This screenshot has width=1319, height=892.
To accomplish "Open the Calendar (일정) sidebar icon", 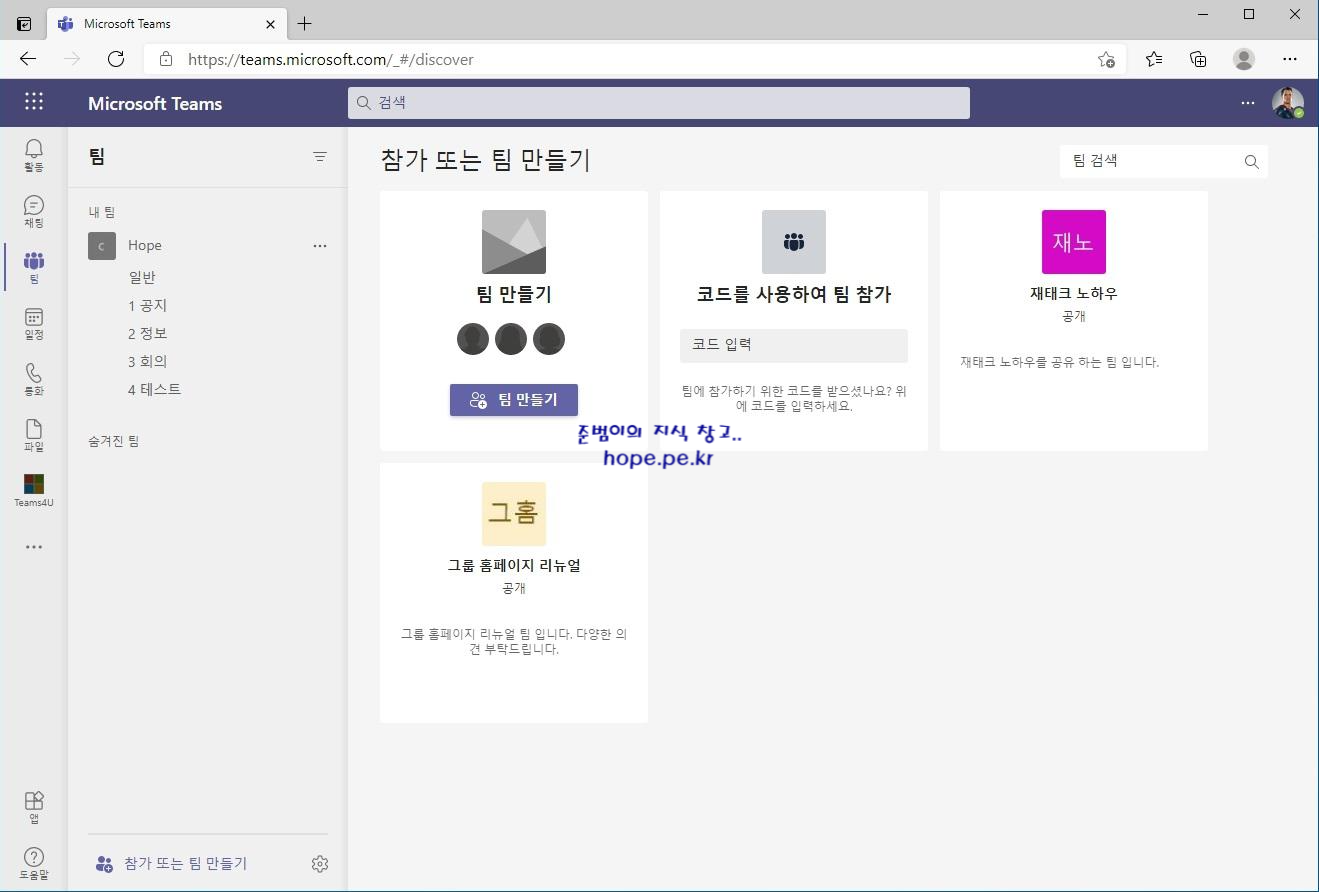I will pos(34,323).
